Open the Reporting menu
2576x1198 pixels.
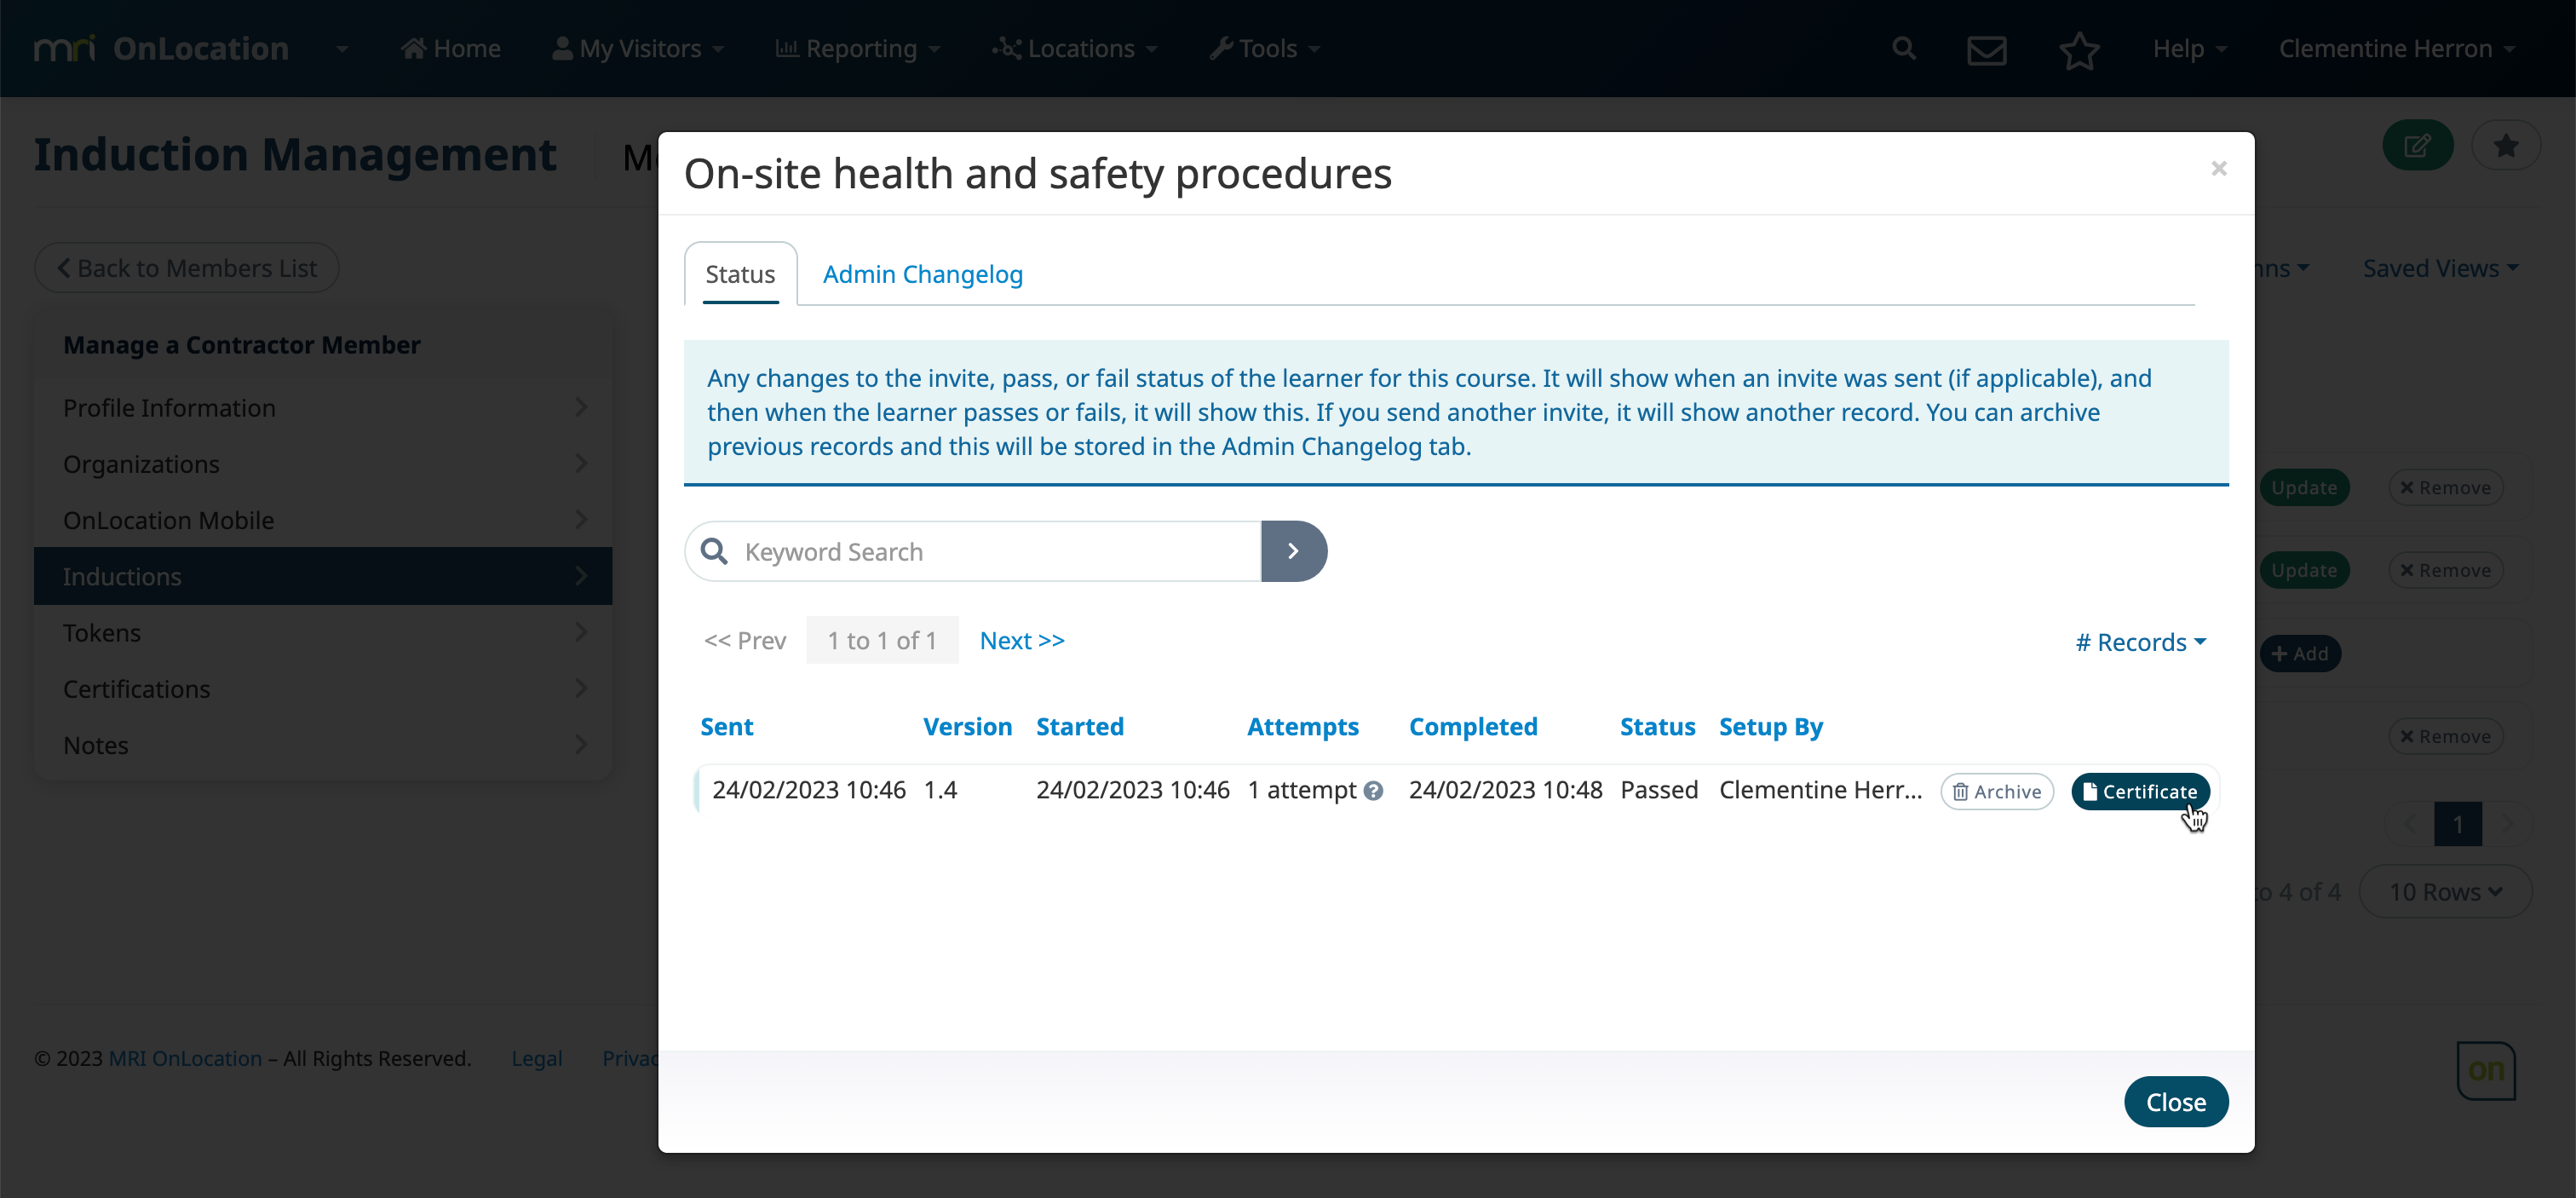858,48
